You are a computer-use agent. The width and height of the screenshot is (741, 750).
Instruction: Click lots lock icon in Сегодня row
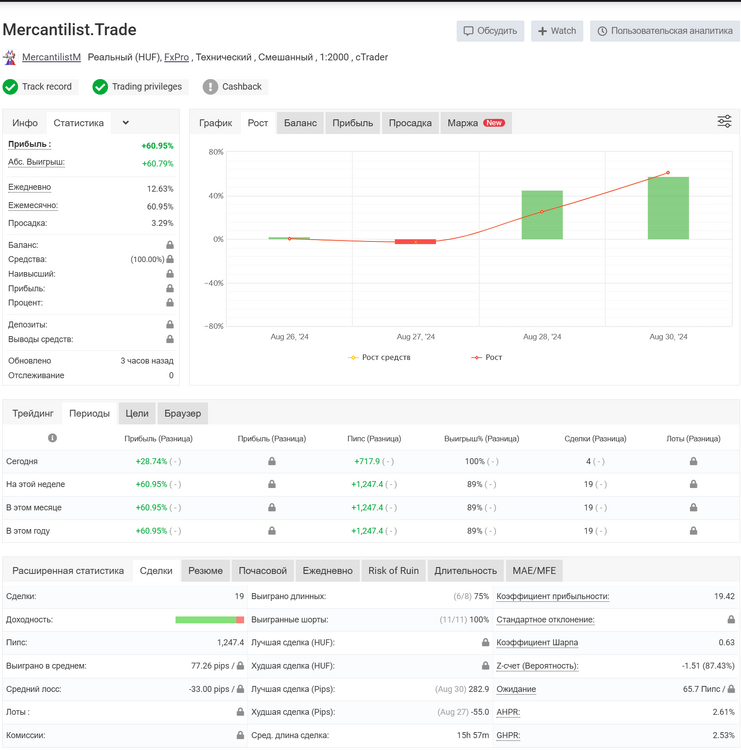pyautogui.click(x=693, y=462)
